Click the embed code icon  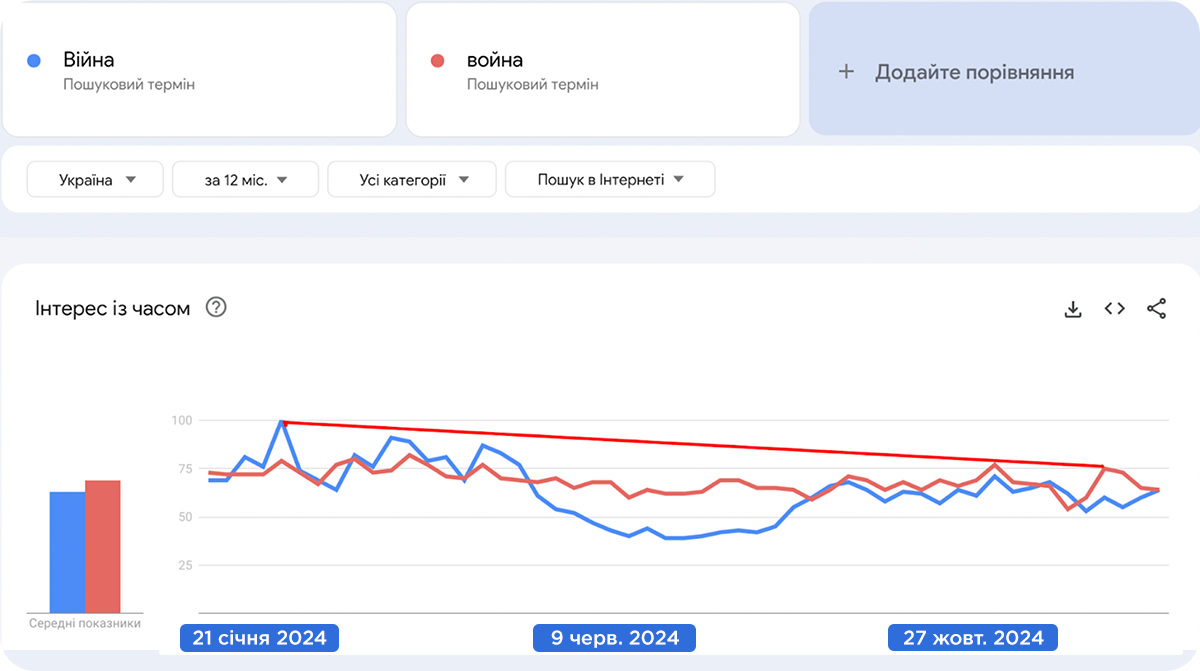[x=1115, y=309]
